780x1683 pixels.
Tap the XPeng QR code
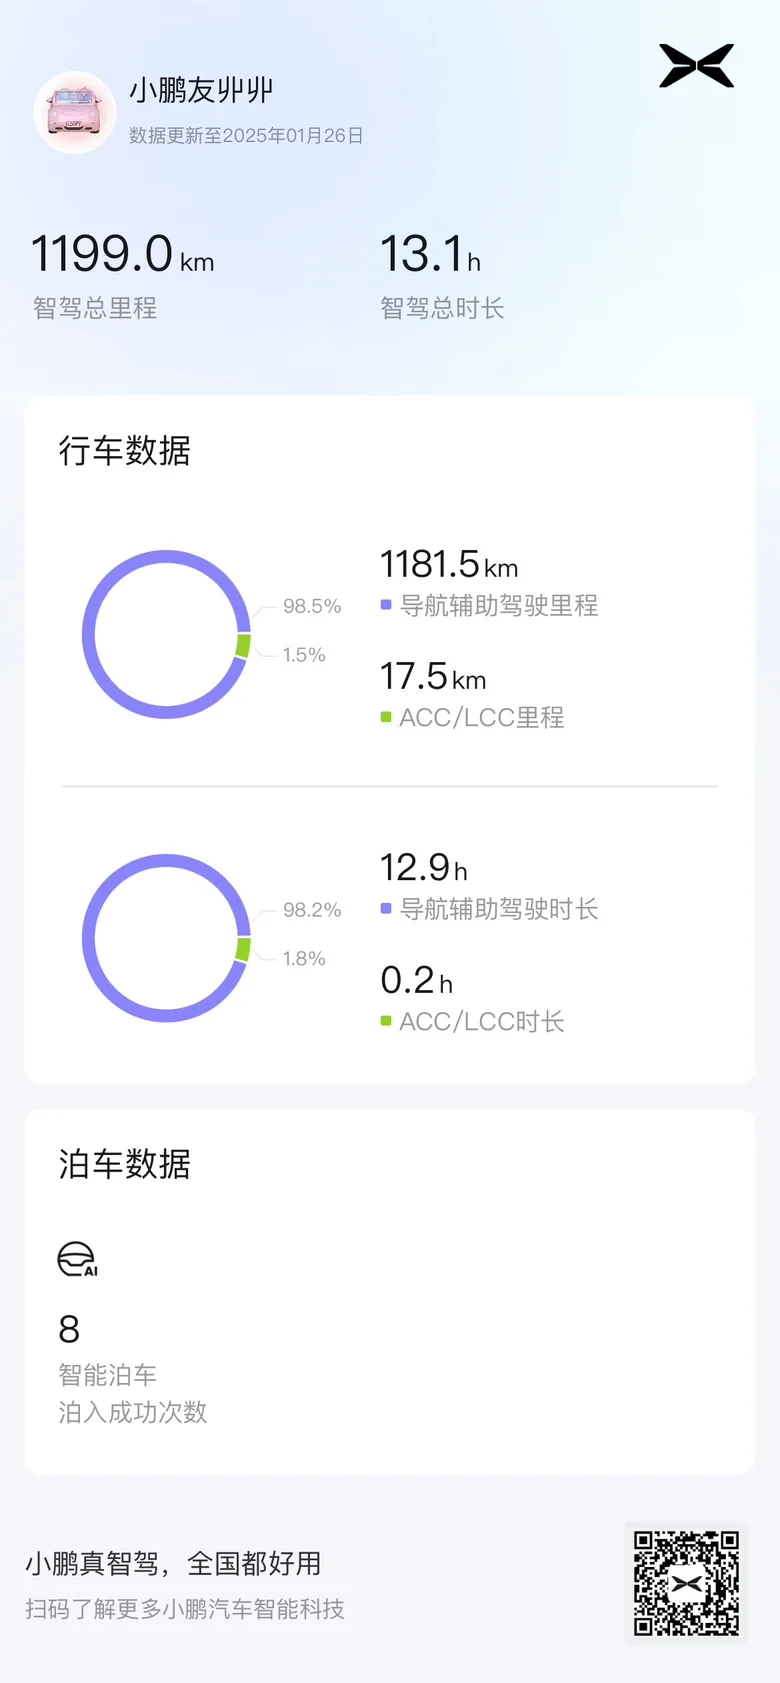[686, 1583]
